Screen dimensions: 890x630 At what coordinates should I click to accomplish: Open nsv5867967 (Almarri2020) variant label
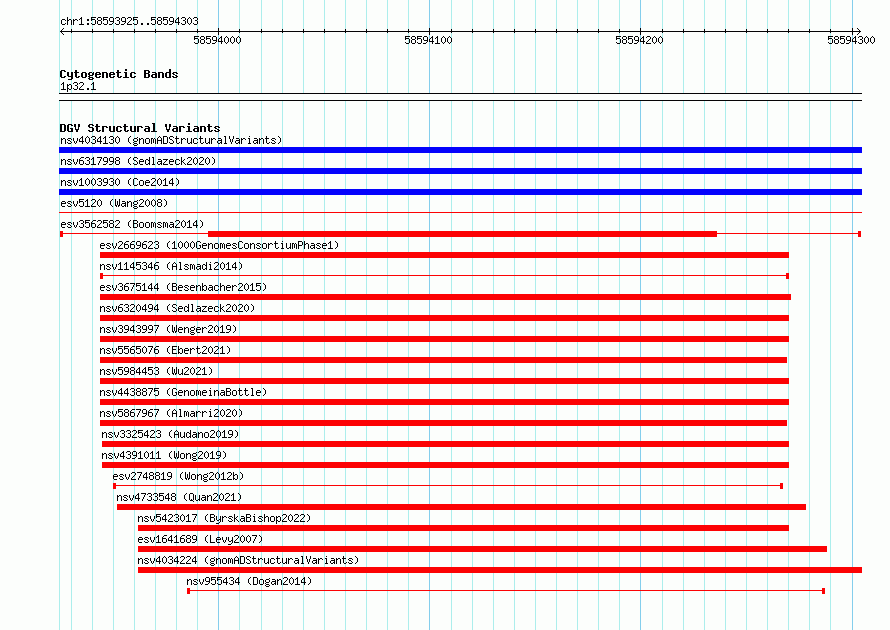[x=171, y=413]
